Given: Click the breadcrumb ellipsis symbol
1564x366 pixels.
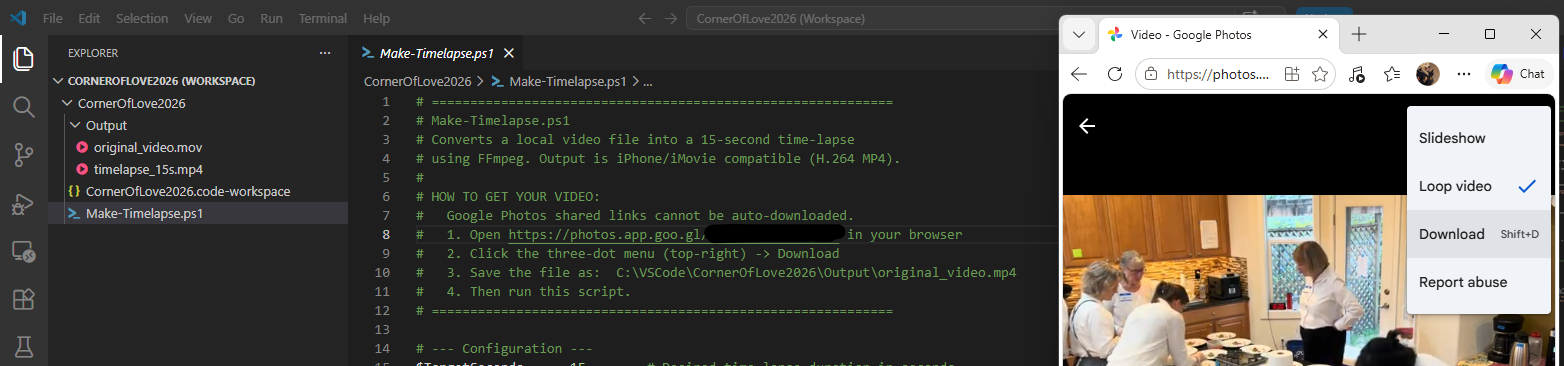Looking at the screenshot, I should coord(647,82).
